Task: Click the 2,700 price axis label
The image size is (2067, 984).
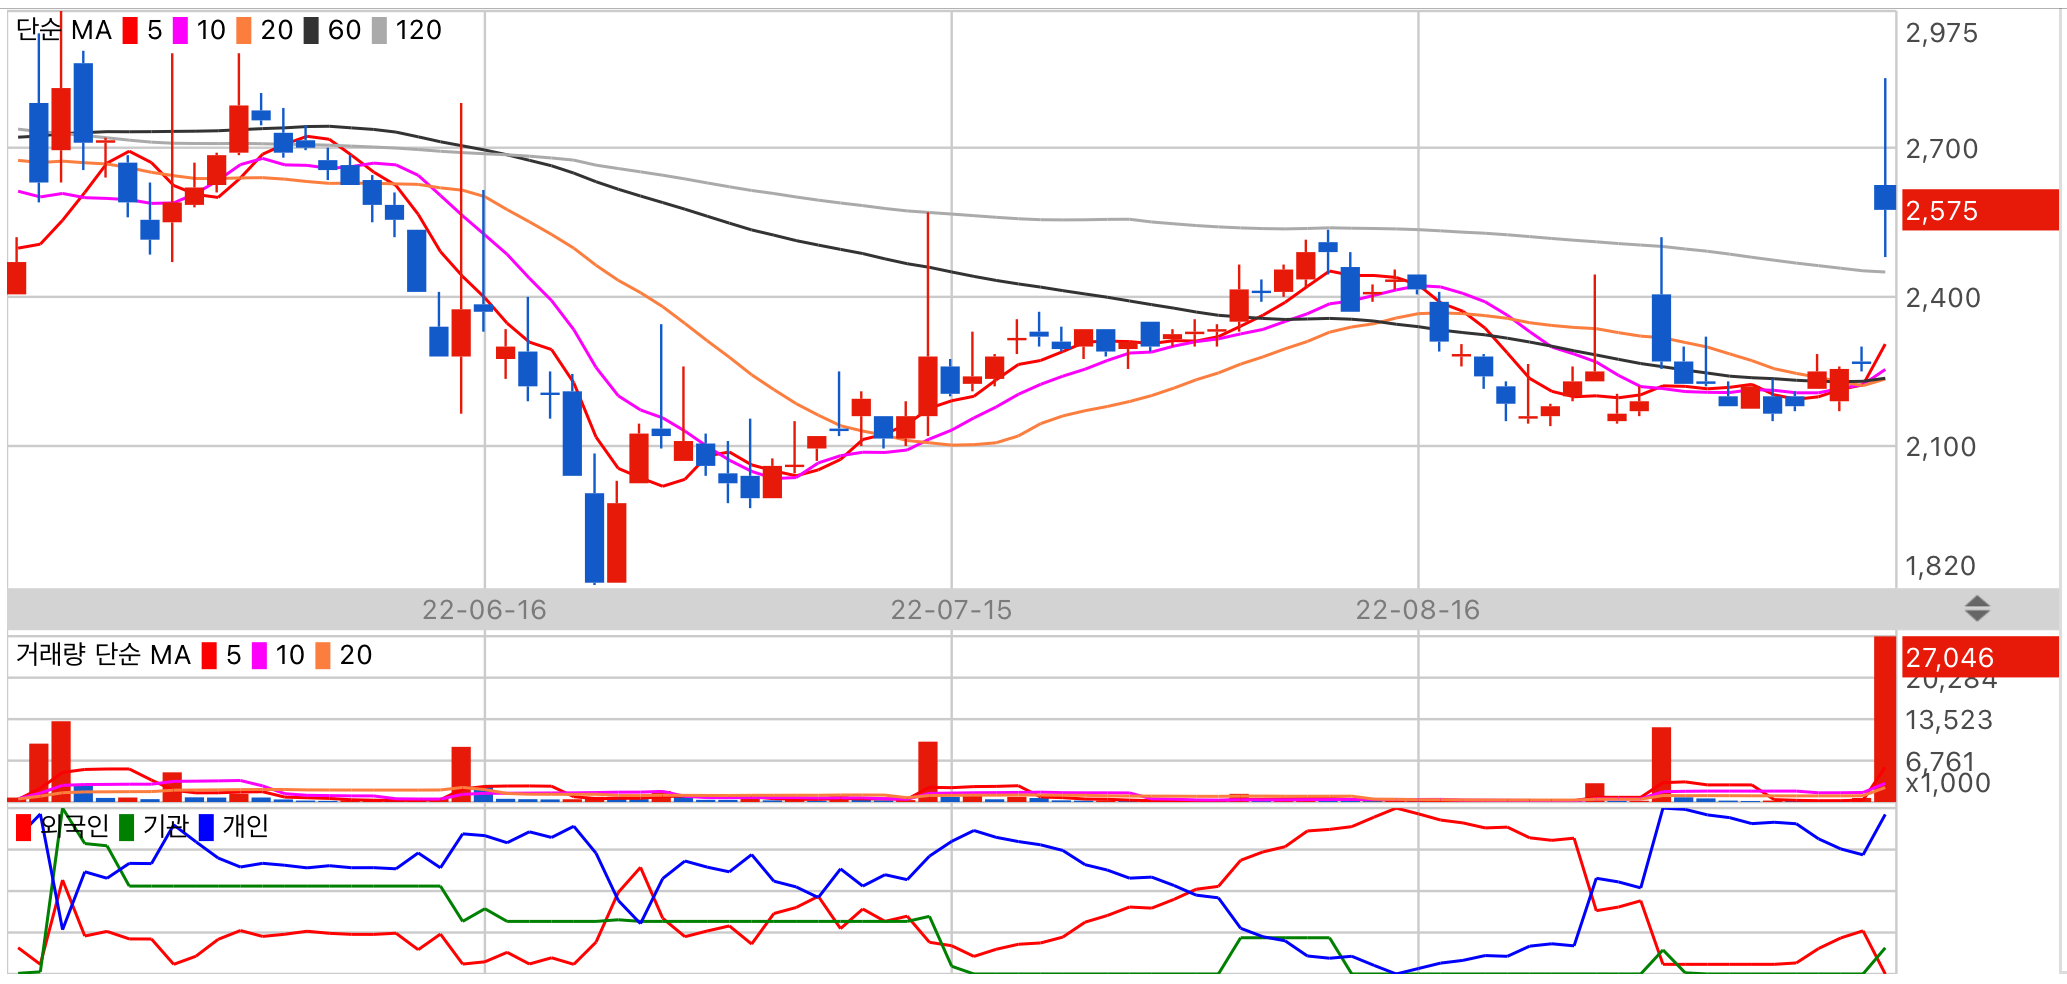Action: point(1941,149)
